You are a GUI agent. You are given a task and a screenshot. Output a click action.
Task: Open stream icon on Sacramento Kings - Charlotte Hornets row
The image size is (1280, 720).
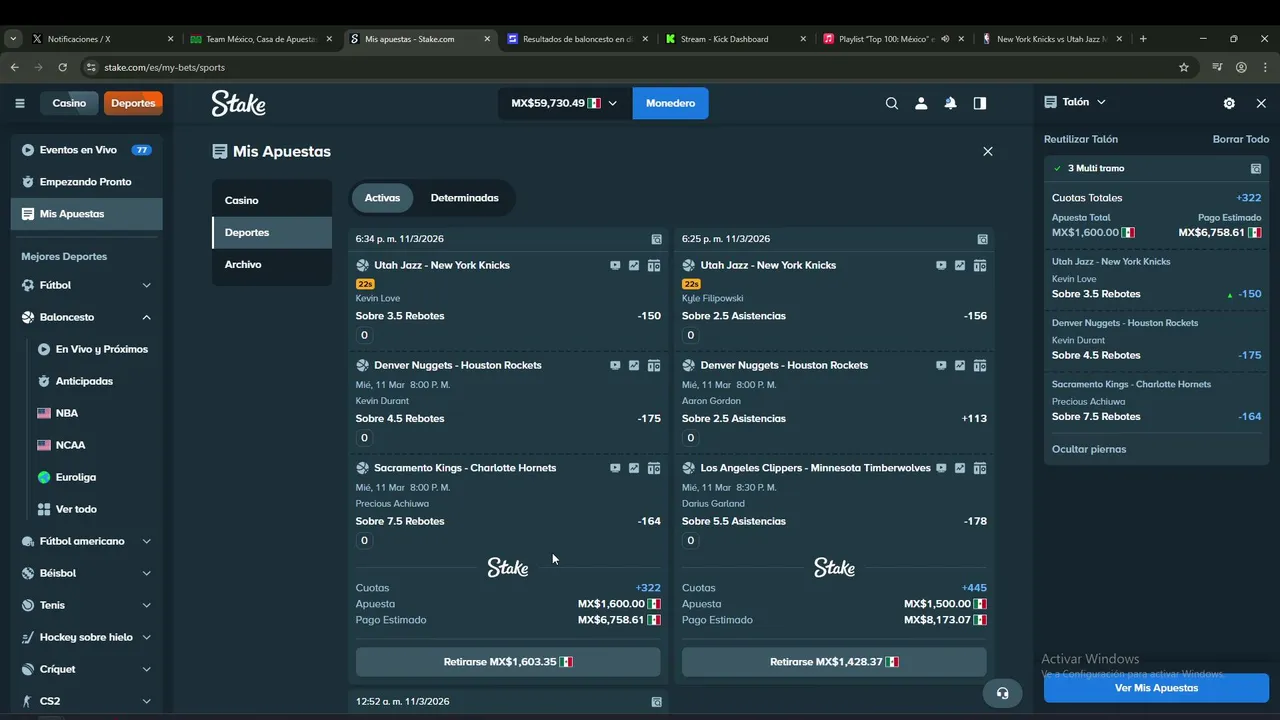point(615,468)
